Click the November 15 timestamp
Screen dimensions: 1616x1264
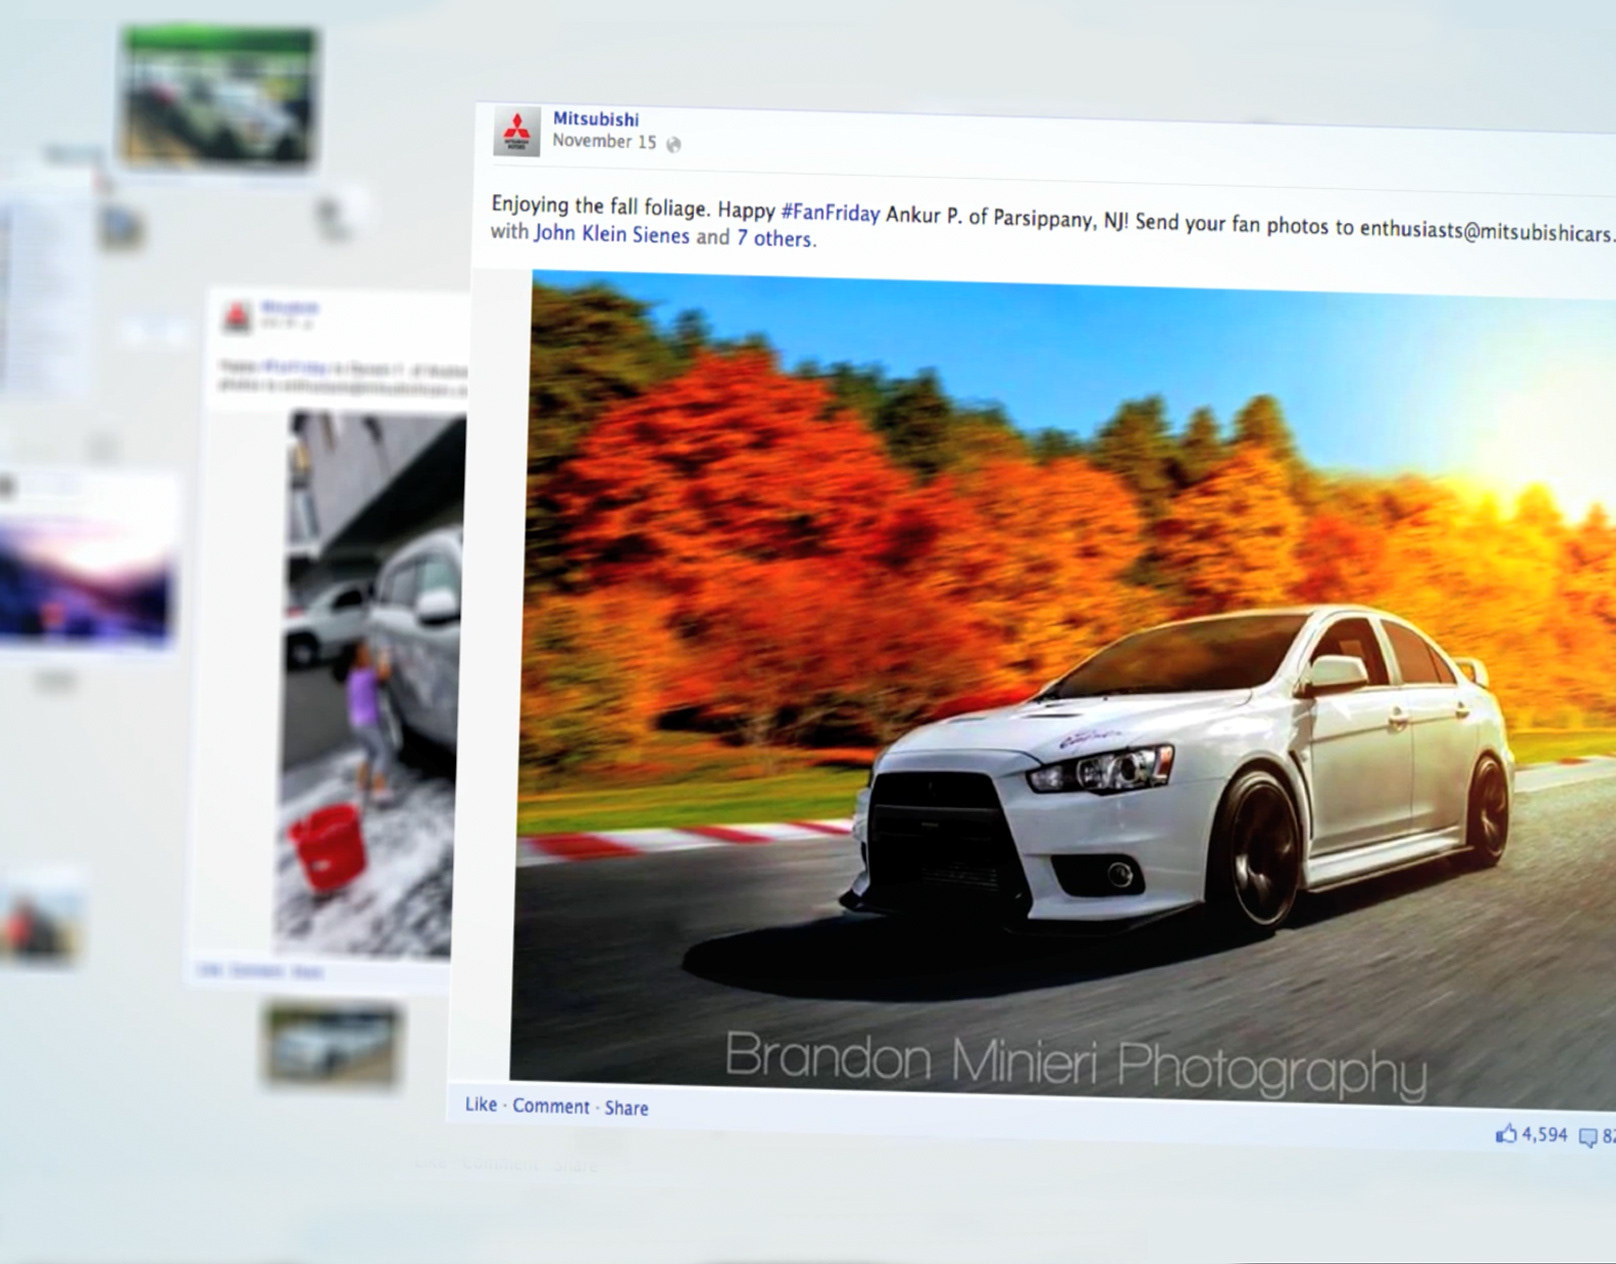(604, 141)
